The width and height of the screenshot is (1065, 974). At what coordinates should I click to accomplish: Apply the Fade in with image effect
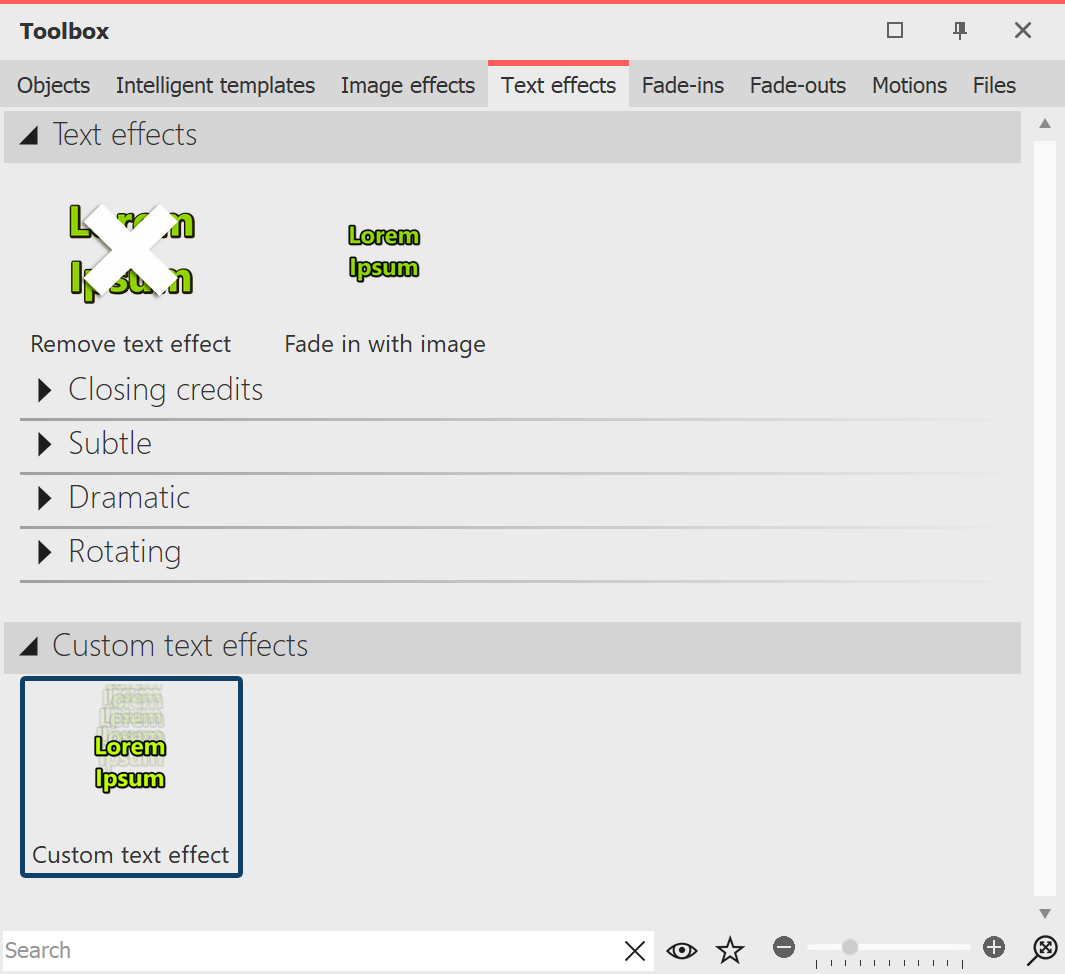pos(384,250)
